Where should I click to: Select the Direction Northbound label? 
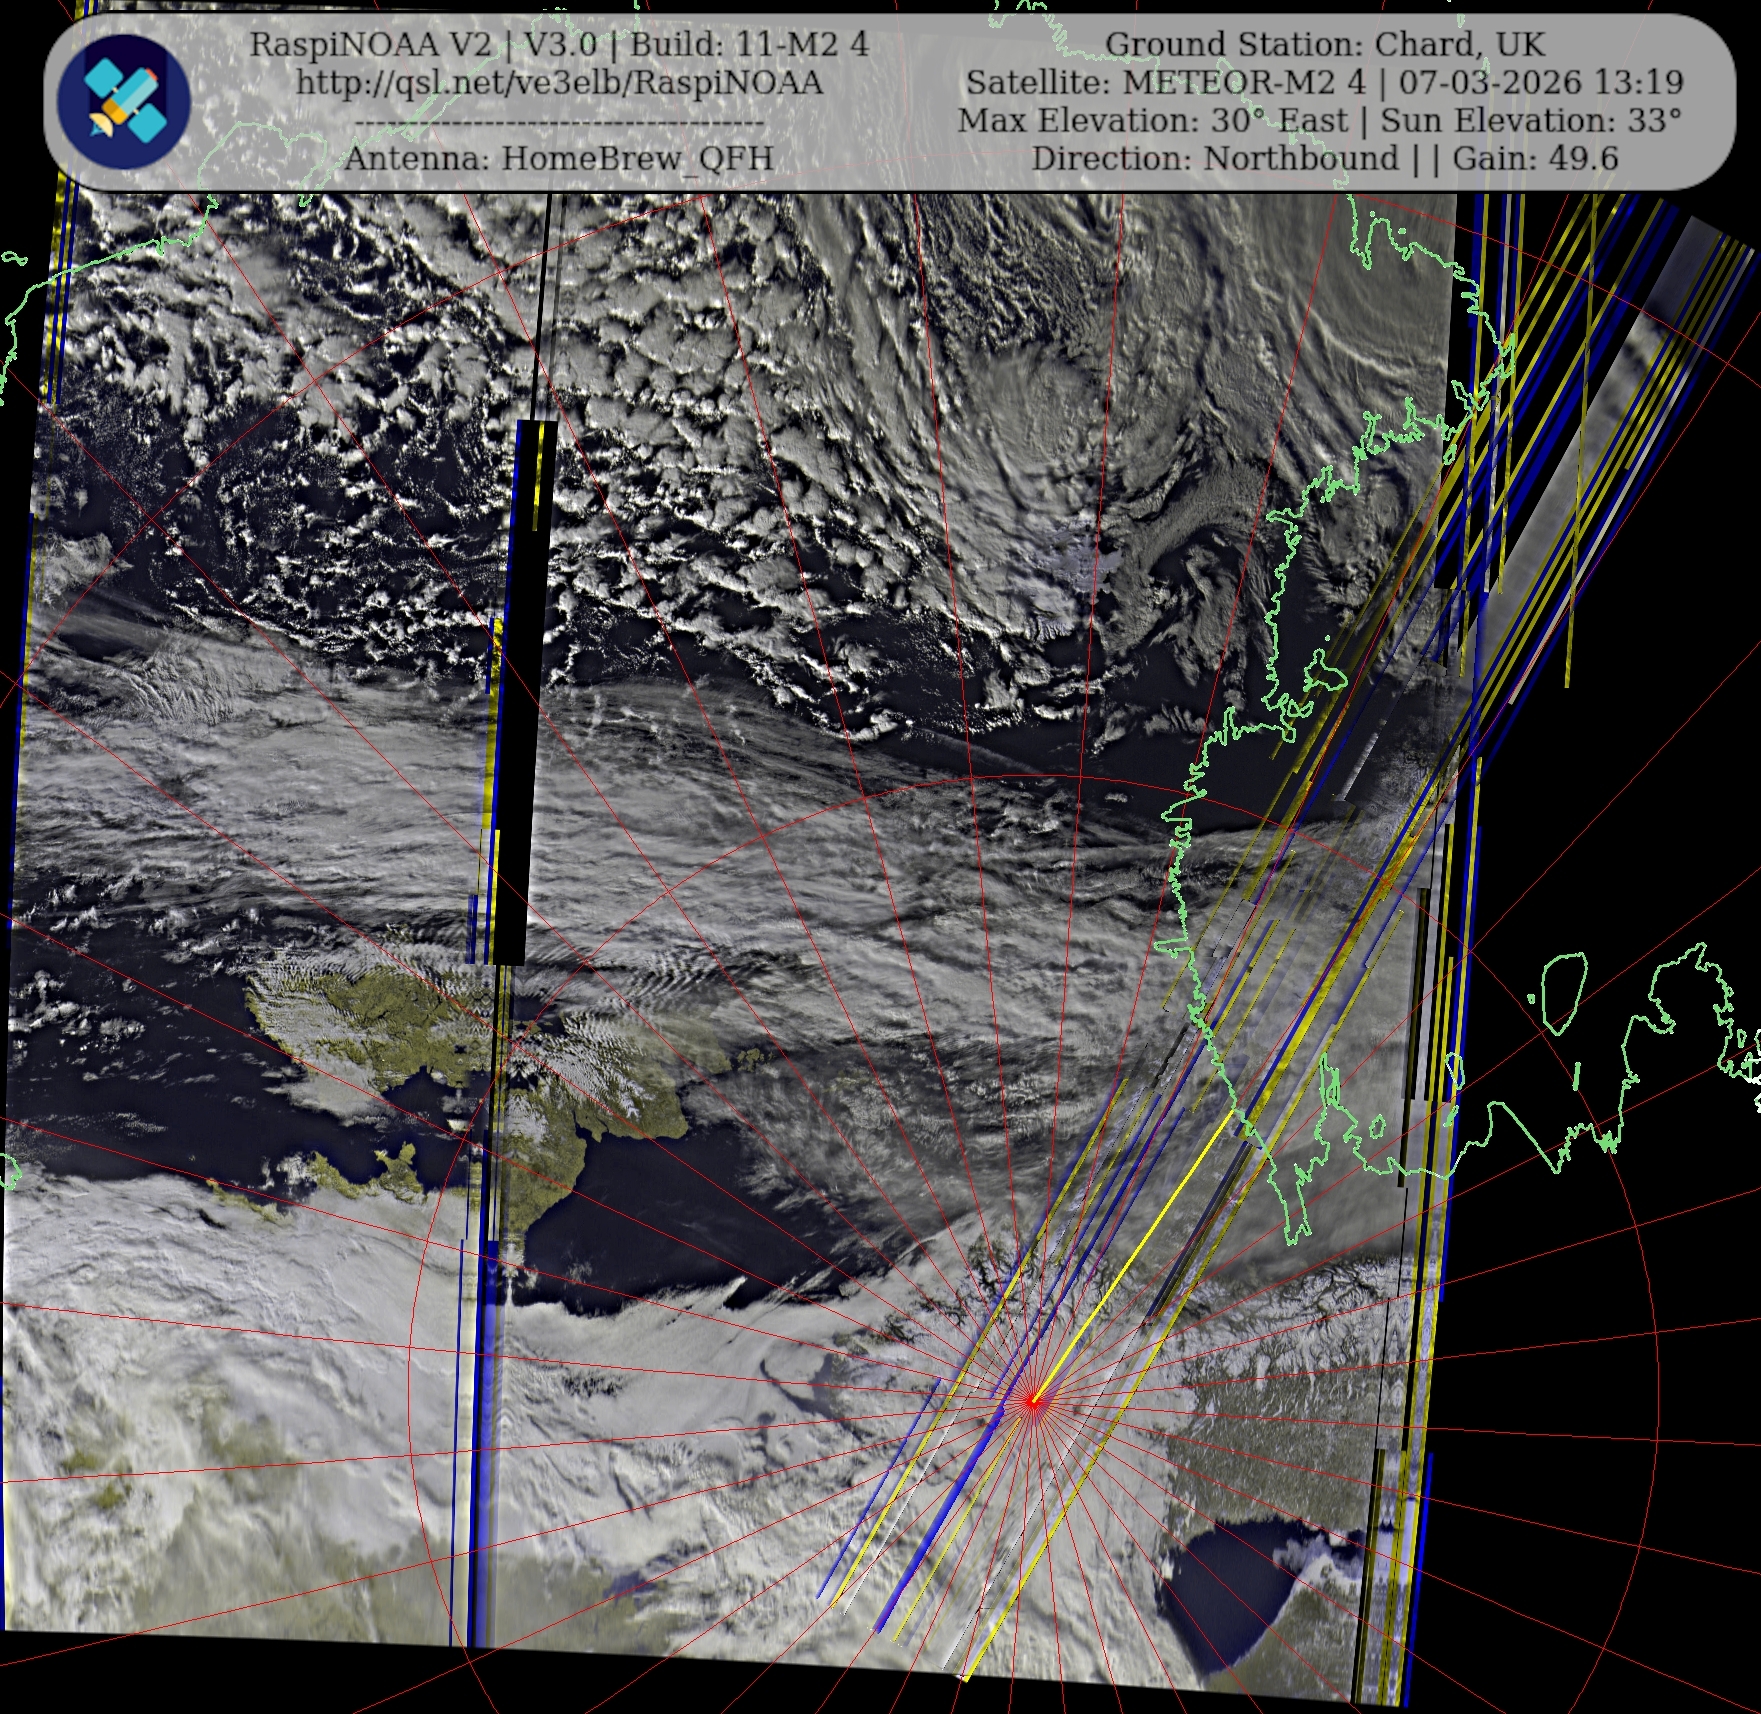tap(1215, 159)
